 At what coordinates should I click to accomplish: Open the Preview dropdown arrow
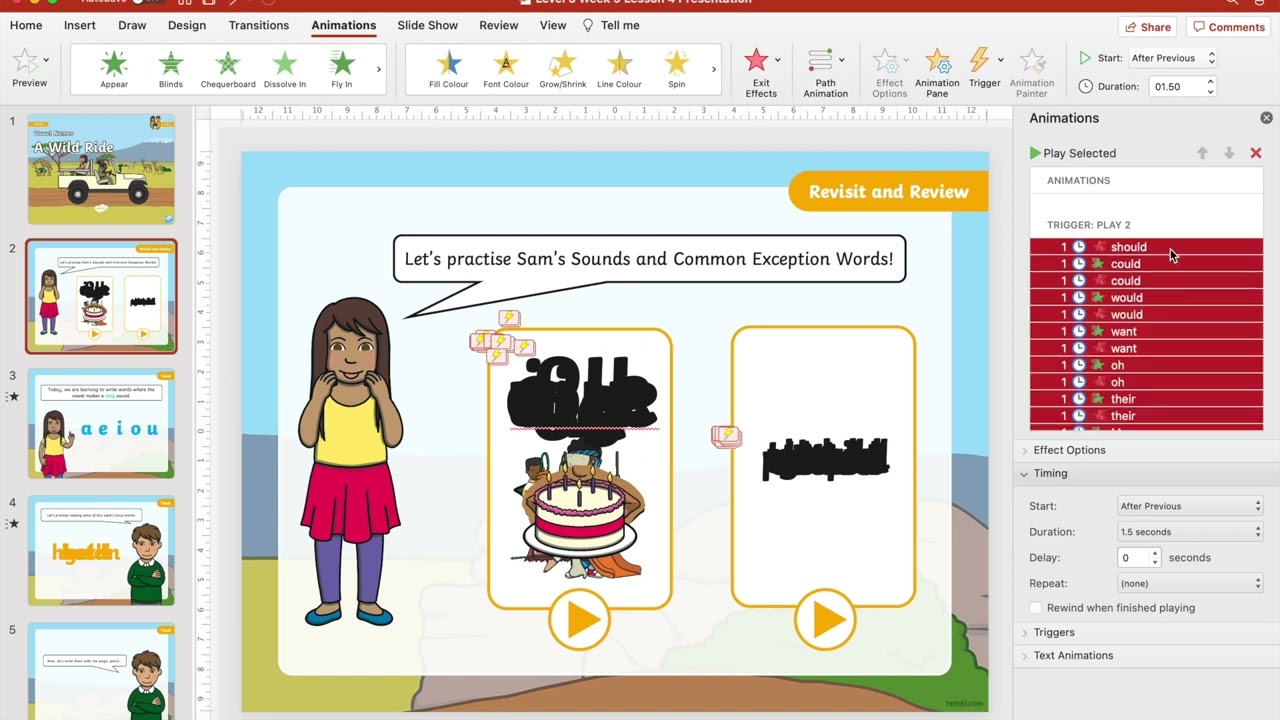(46, 60)
